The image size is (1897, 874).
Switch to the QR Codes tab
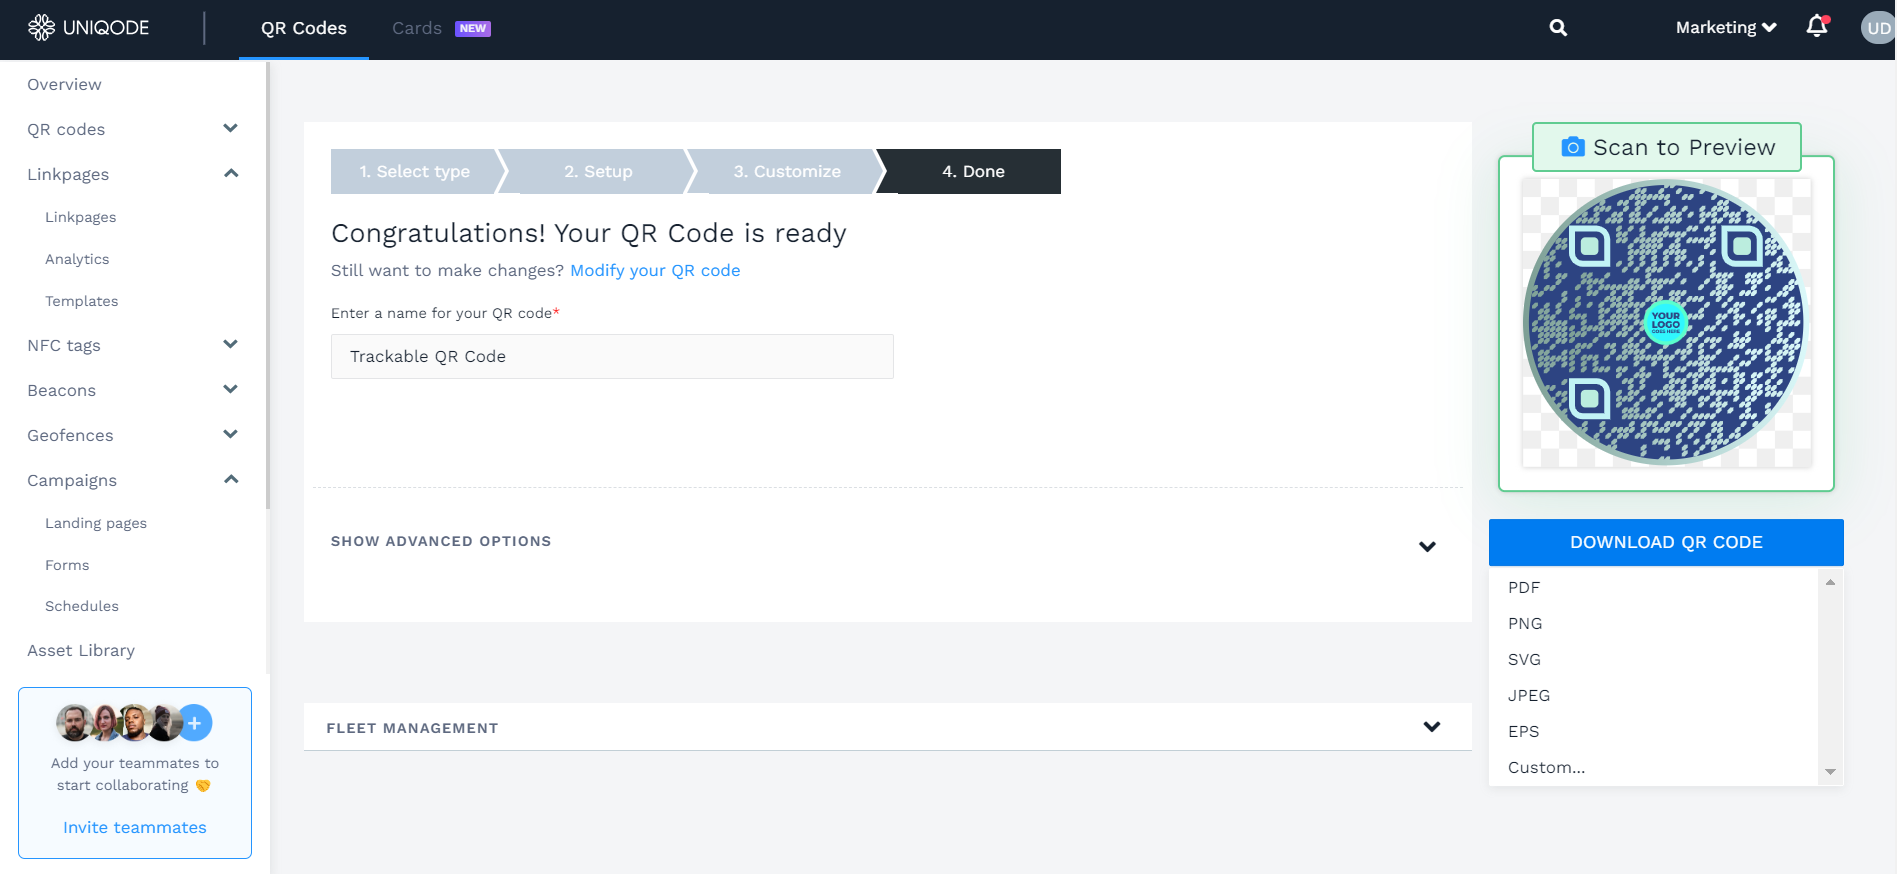pos(304,29)
